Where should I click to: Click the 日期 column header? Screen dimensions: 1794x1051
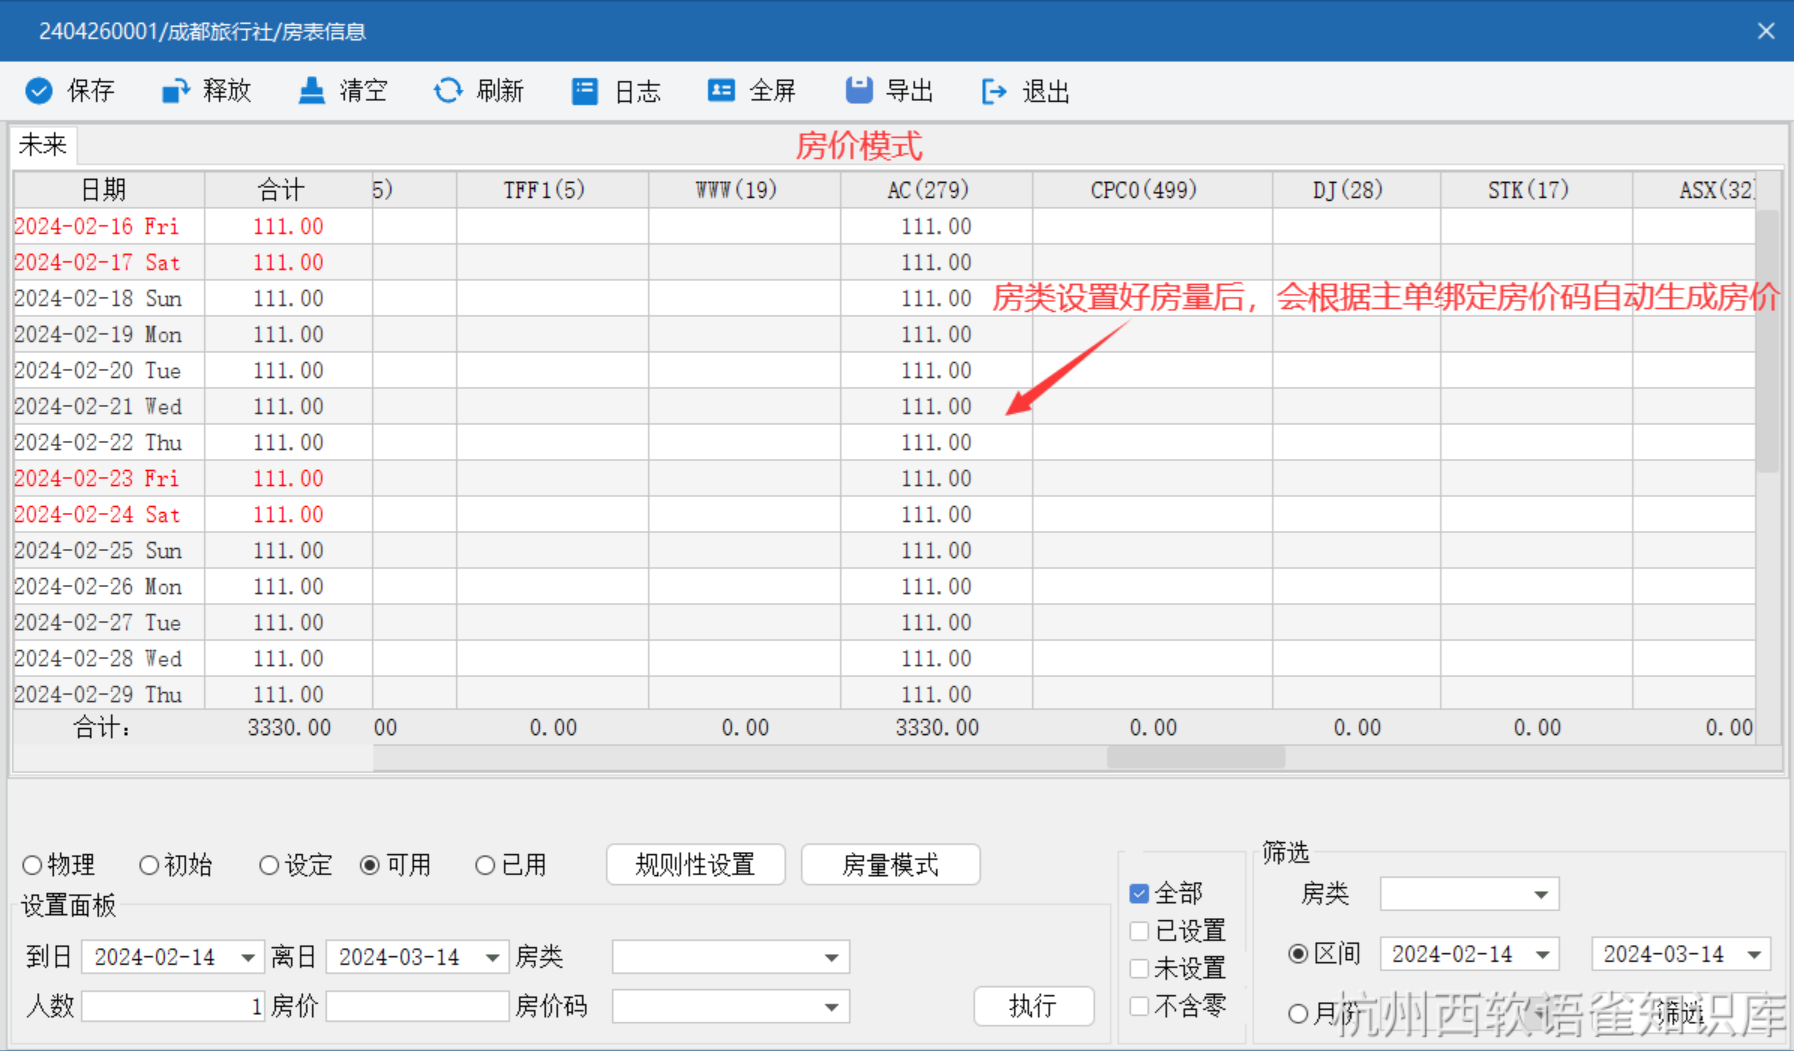point(108,190)
